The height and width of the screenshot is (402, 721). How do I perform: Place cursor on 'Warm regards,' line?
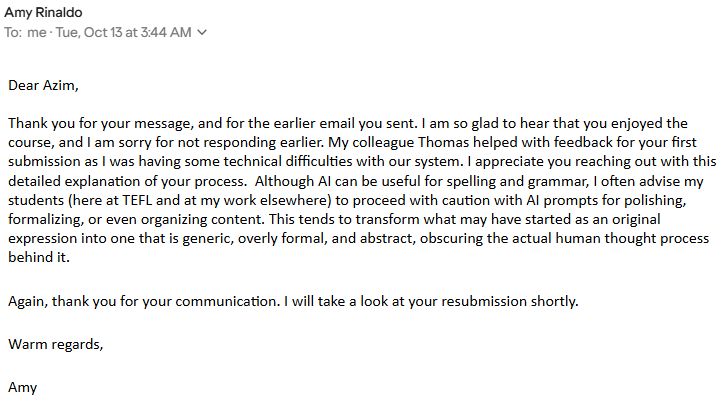point(56,345)
